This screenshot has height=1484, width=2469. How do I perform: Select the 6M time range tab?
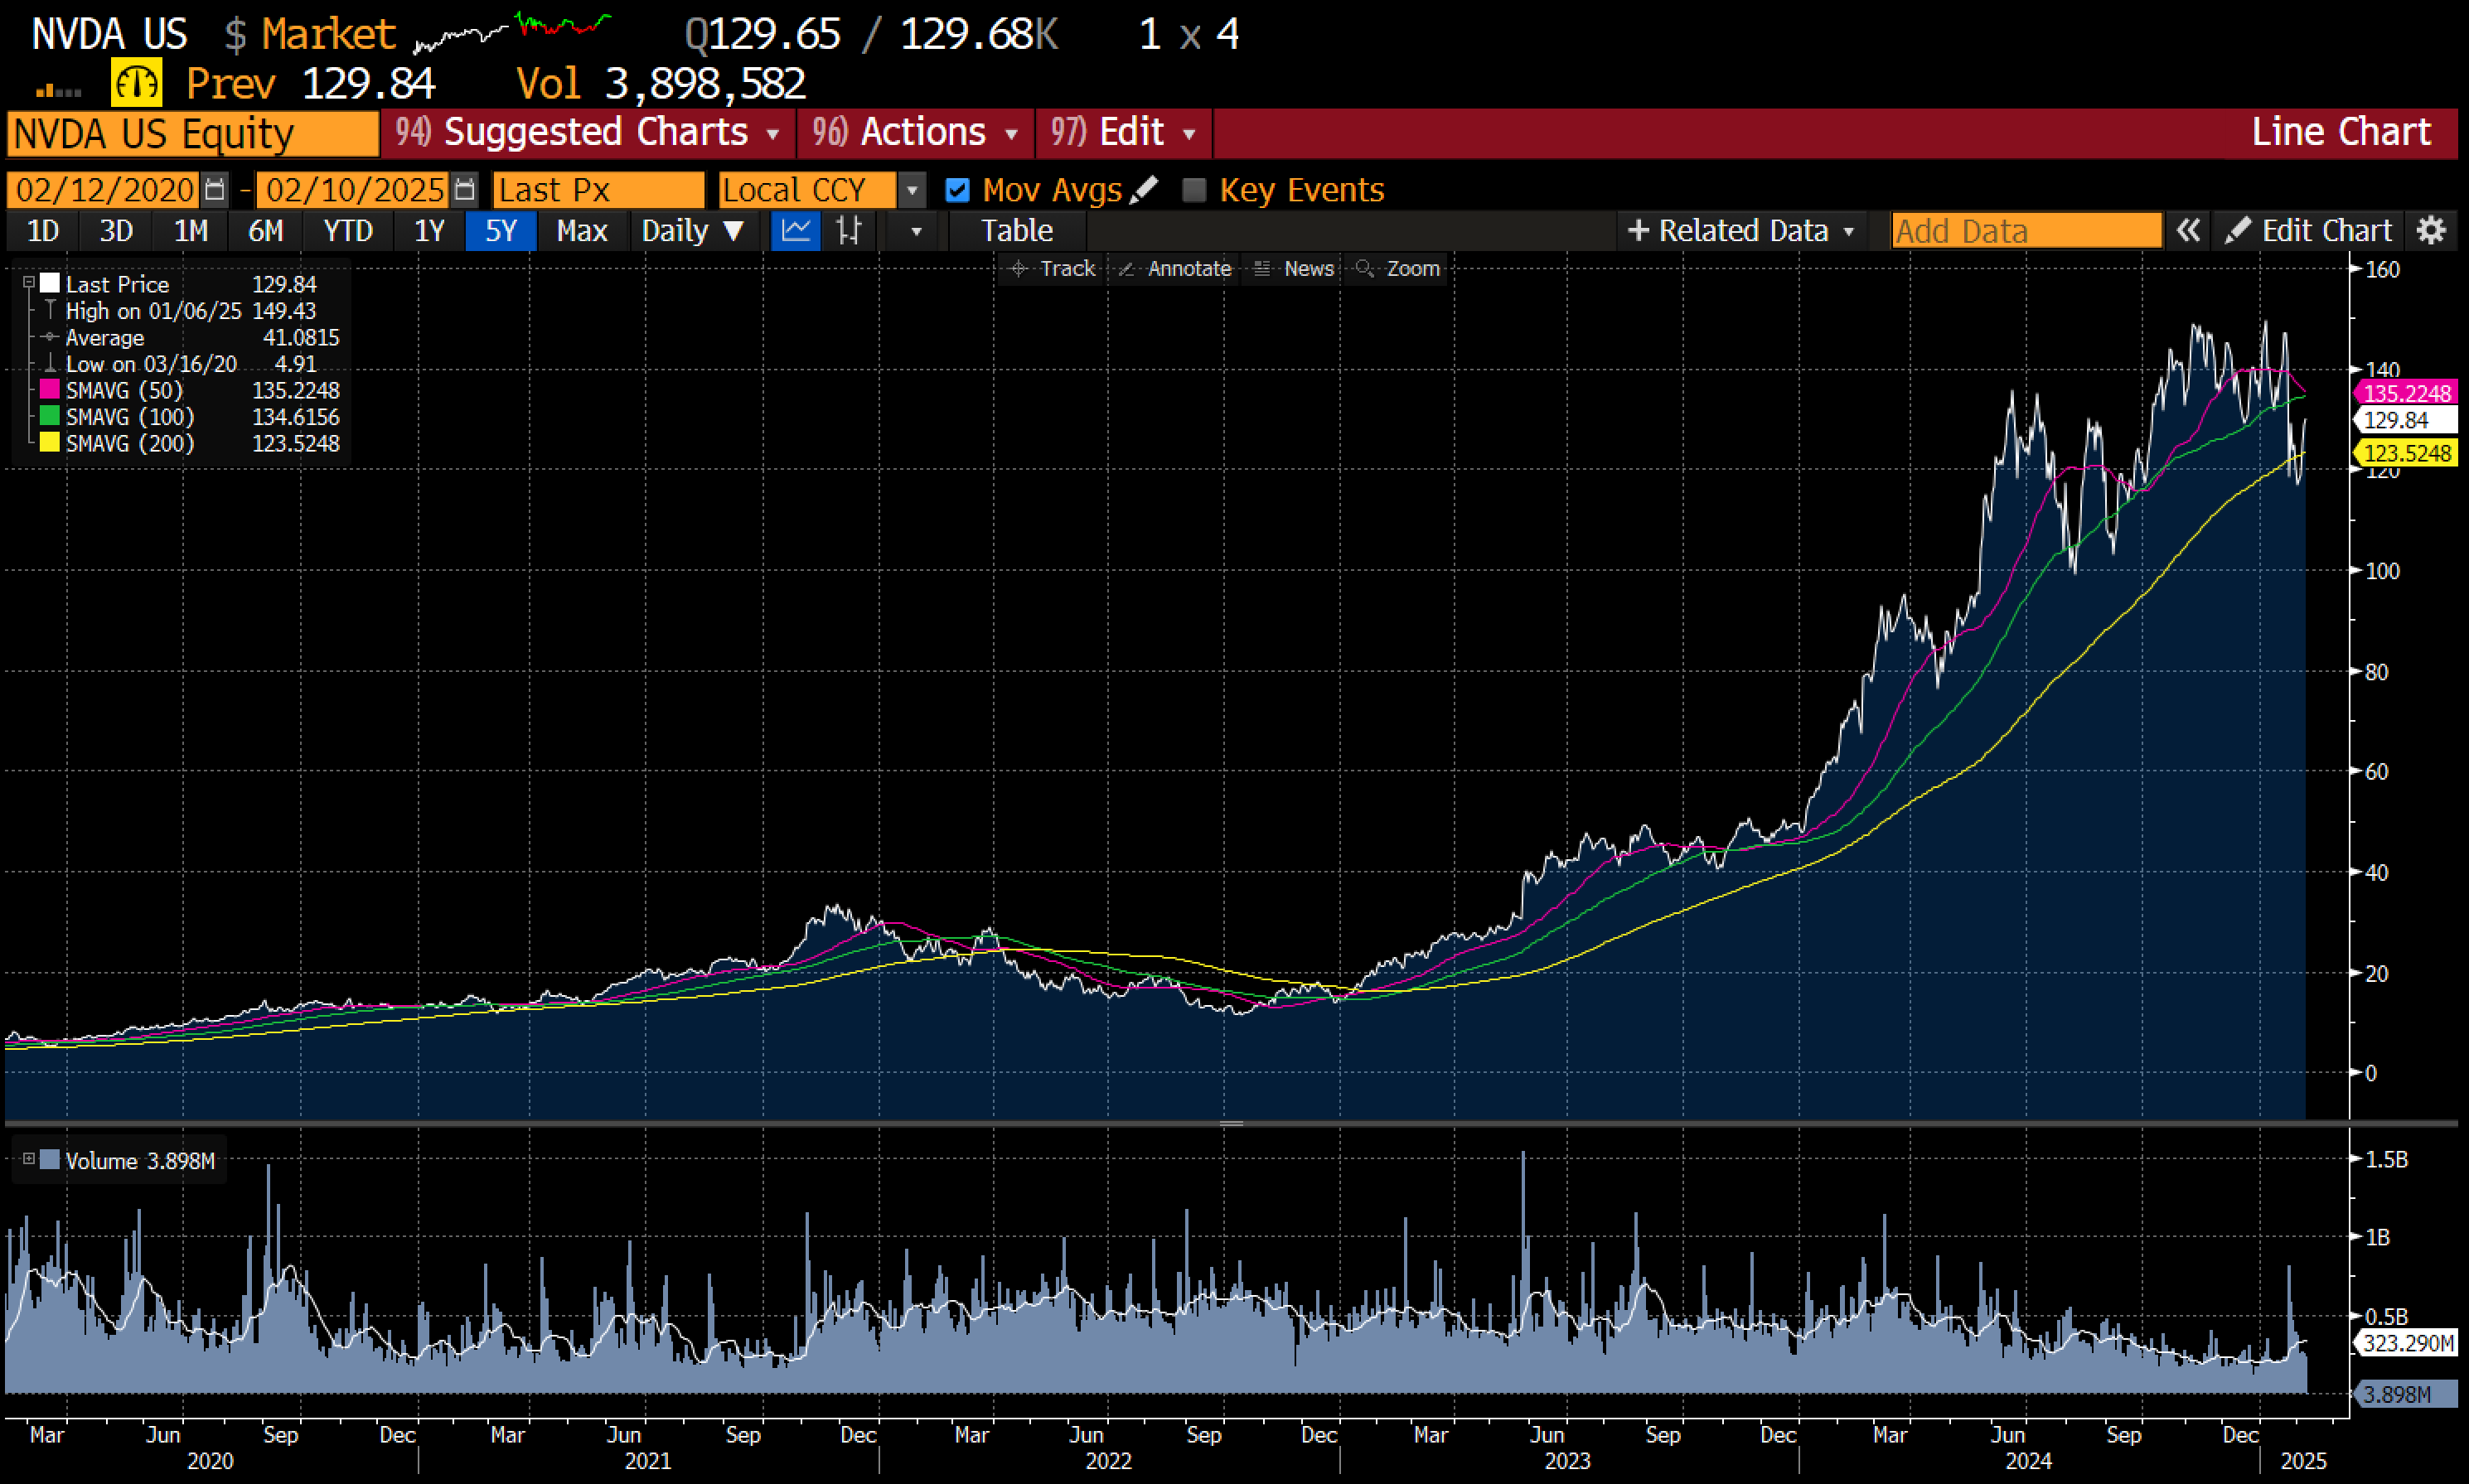(x=266, y=231)
